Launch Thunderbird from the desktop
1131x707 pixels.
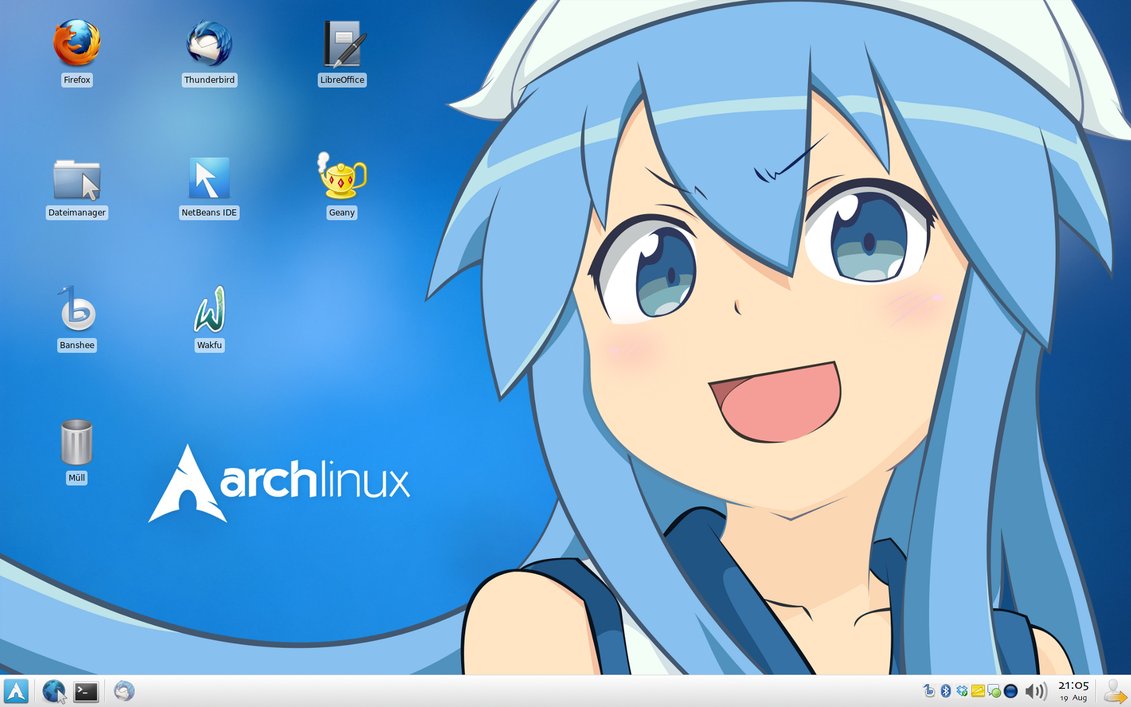click(210, 44)
